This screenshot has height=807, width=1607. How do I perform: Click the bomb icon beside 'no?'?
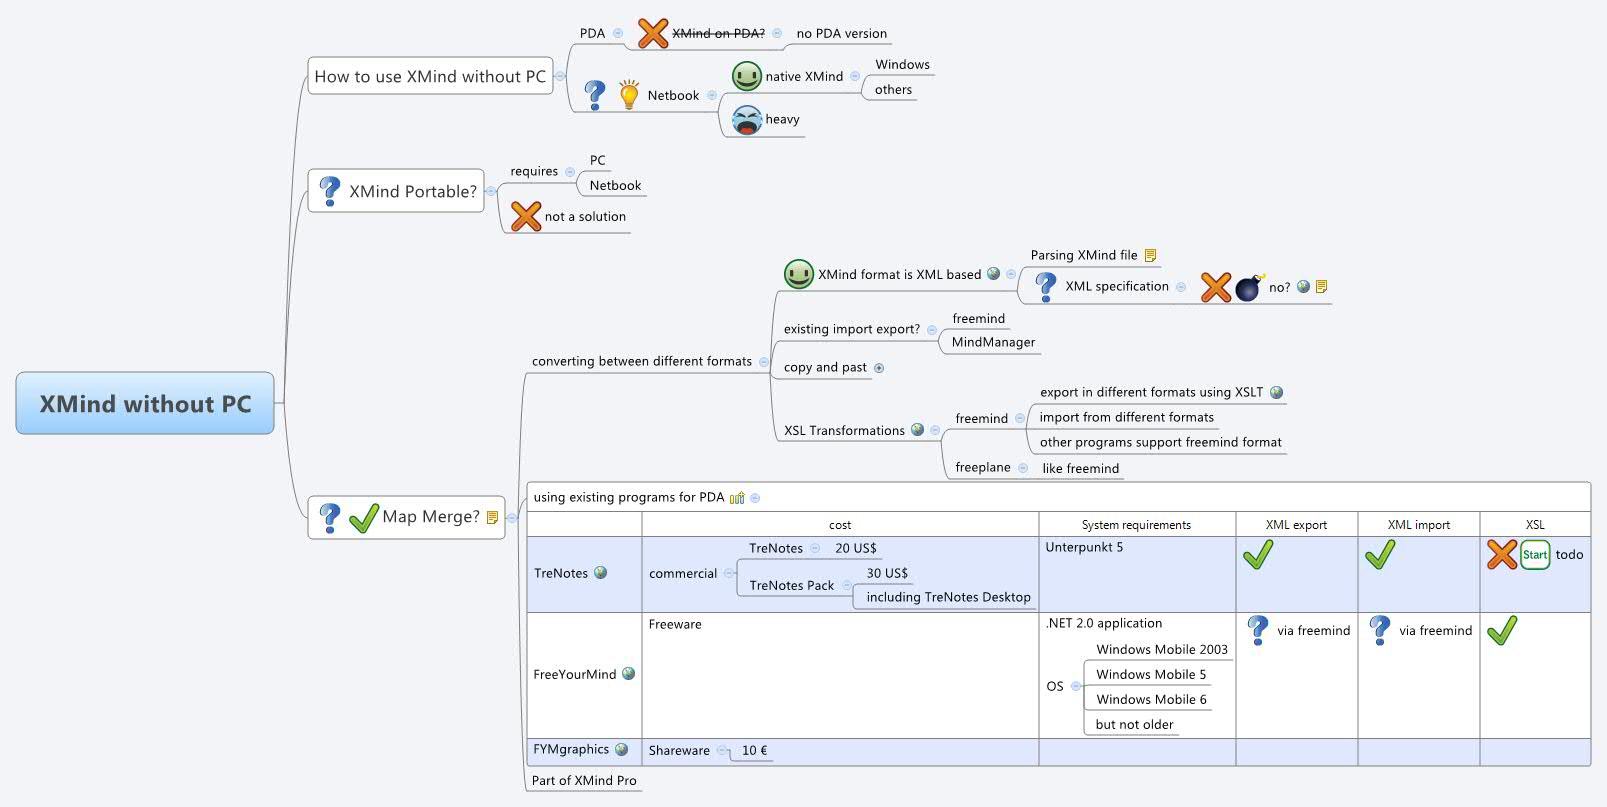1249,288
